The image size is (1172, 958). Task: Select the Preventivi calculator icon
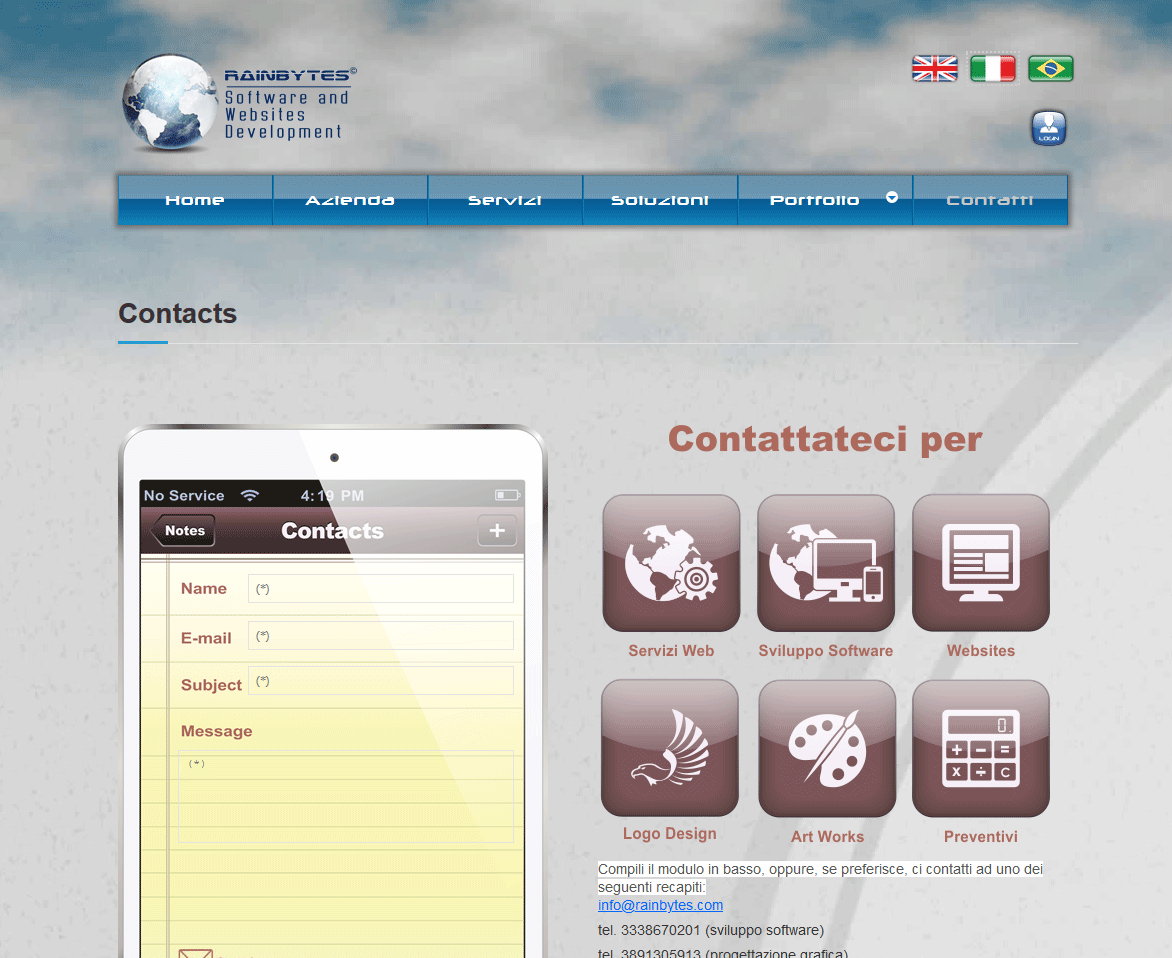tap(981, 749)
